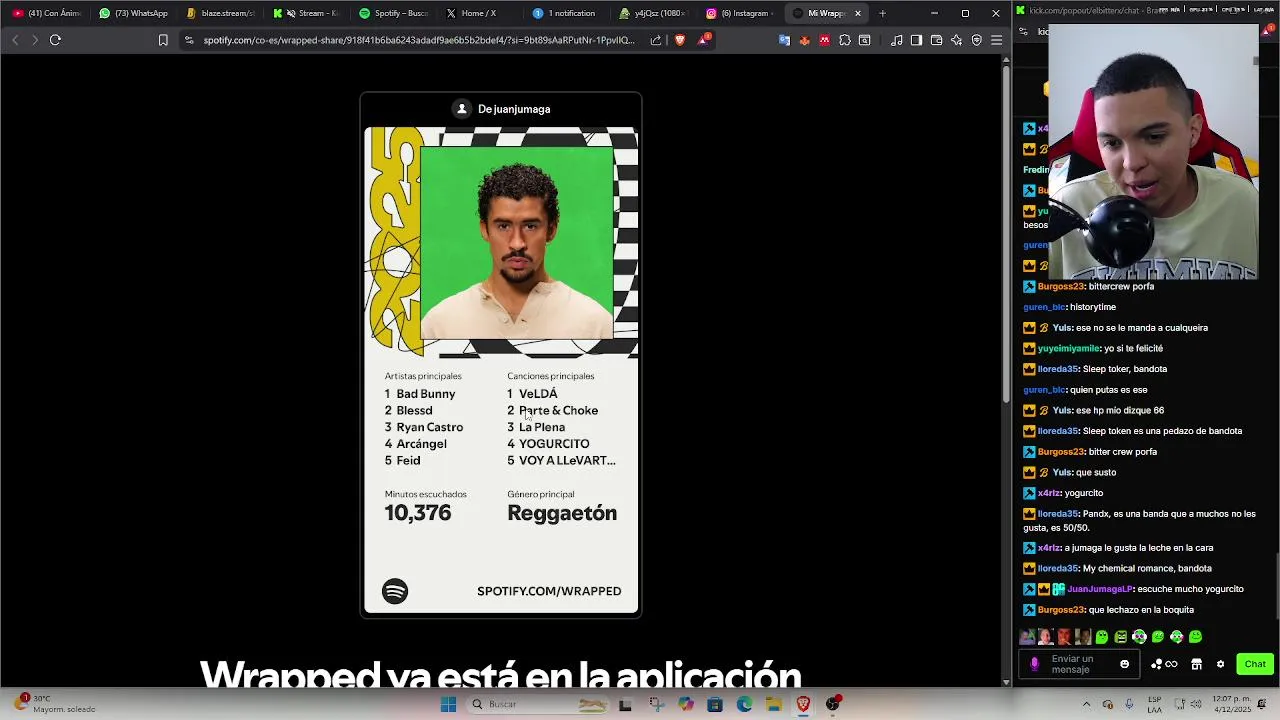The image size is (1280, 720).
Task: Open Leo AI sparkle icon
Action: 957,40
